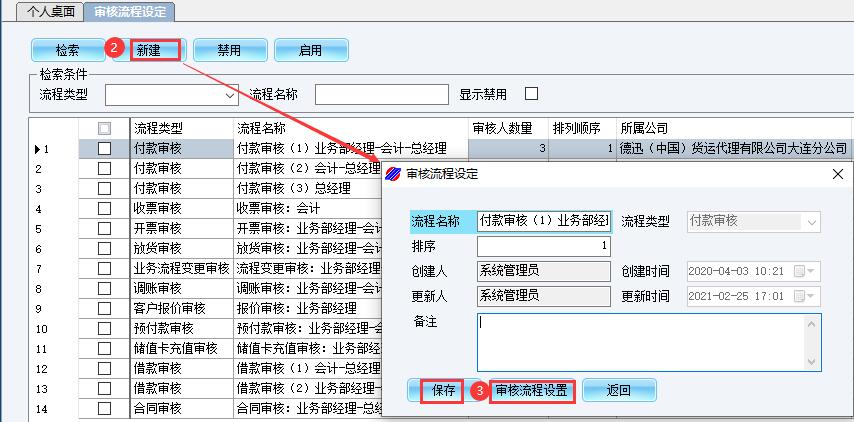Click into the 备注 remarks text area
This screenshot has height=422, width=854.
(648, 342)
